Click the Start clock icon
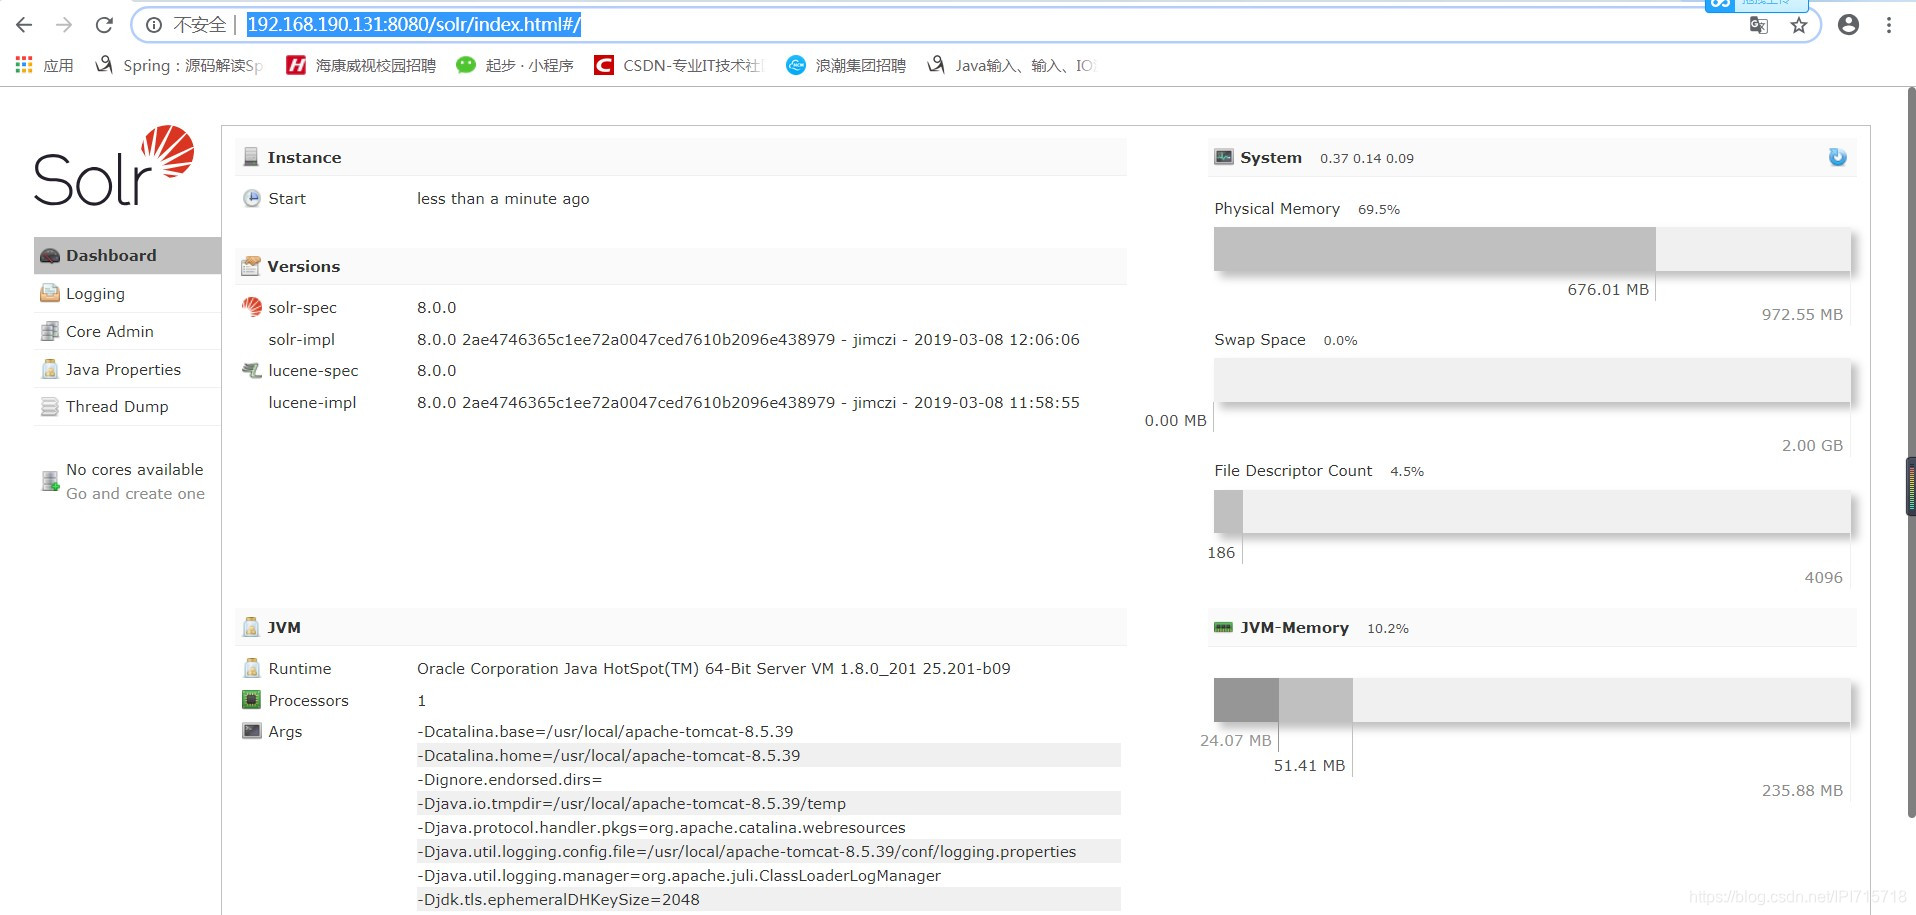The width and height of the screenshot is (1916, 915). coord(252,198)
